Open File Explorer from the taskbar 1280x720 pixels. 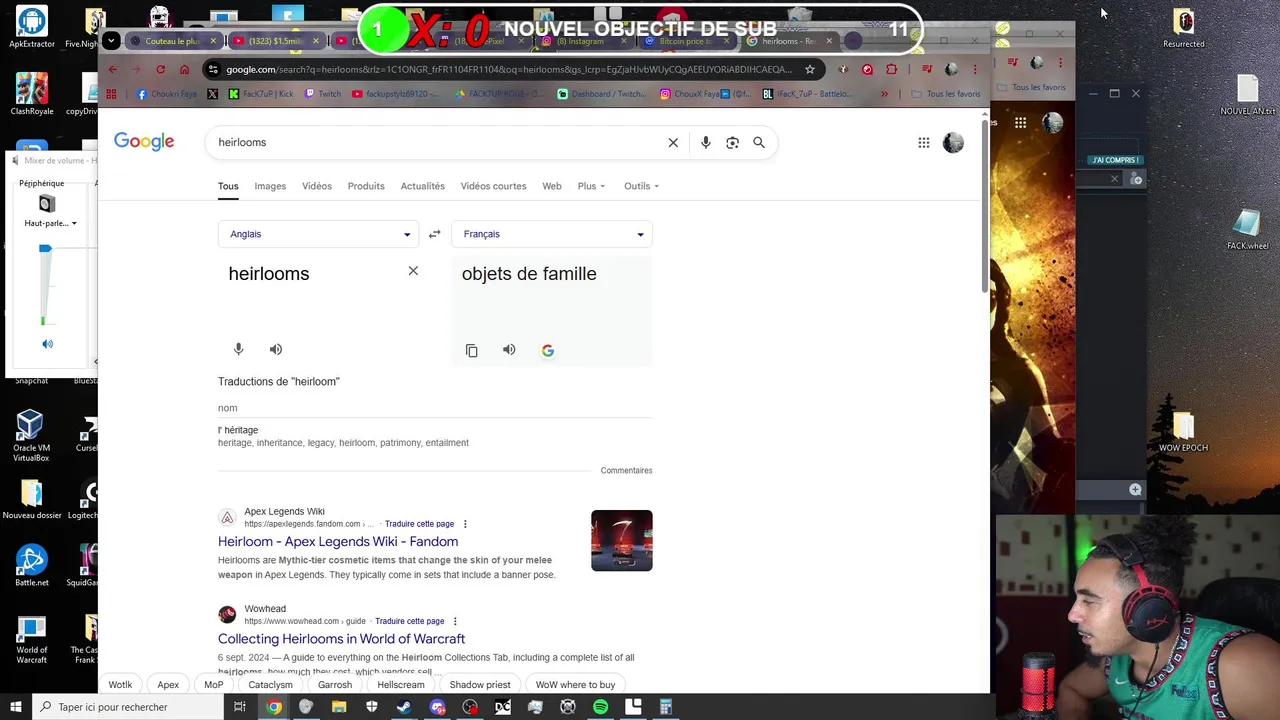coord(339,707)
